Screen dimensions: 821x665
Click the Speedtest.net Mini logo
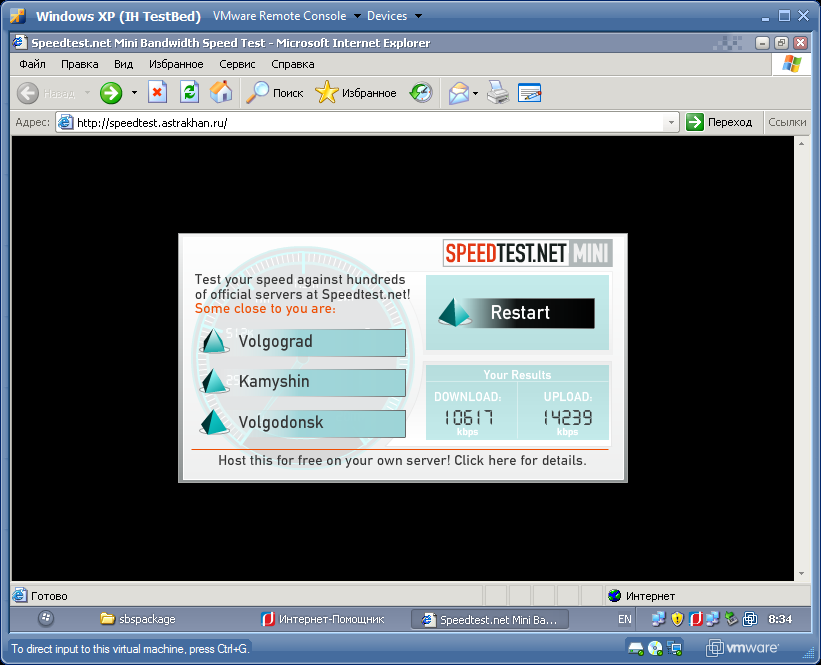(x=528, y=253)
